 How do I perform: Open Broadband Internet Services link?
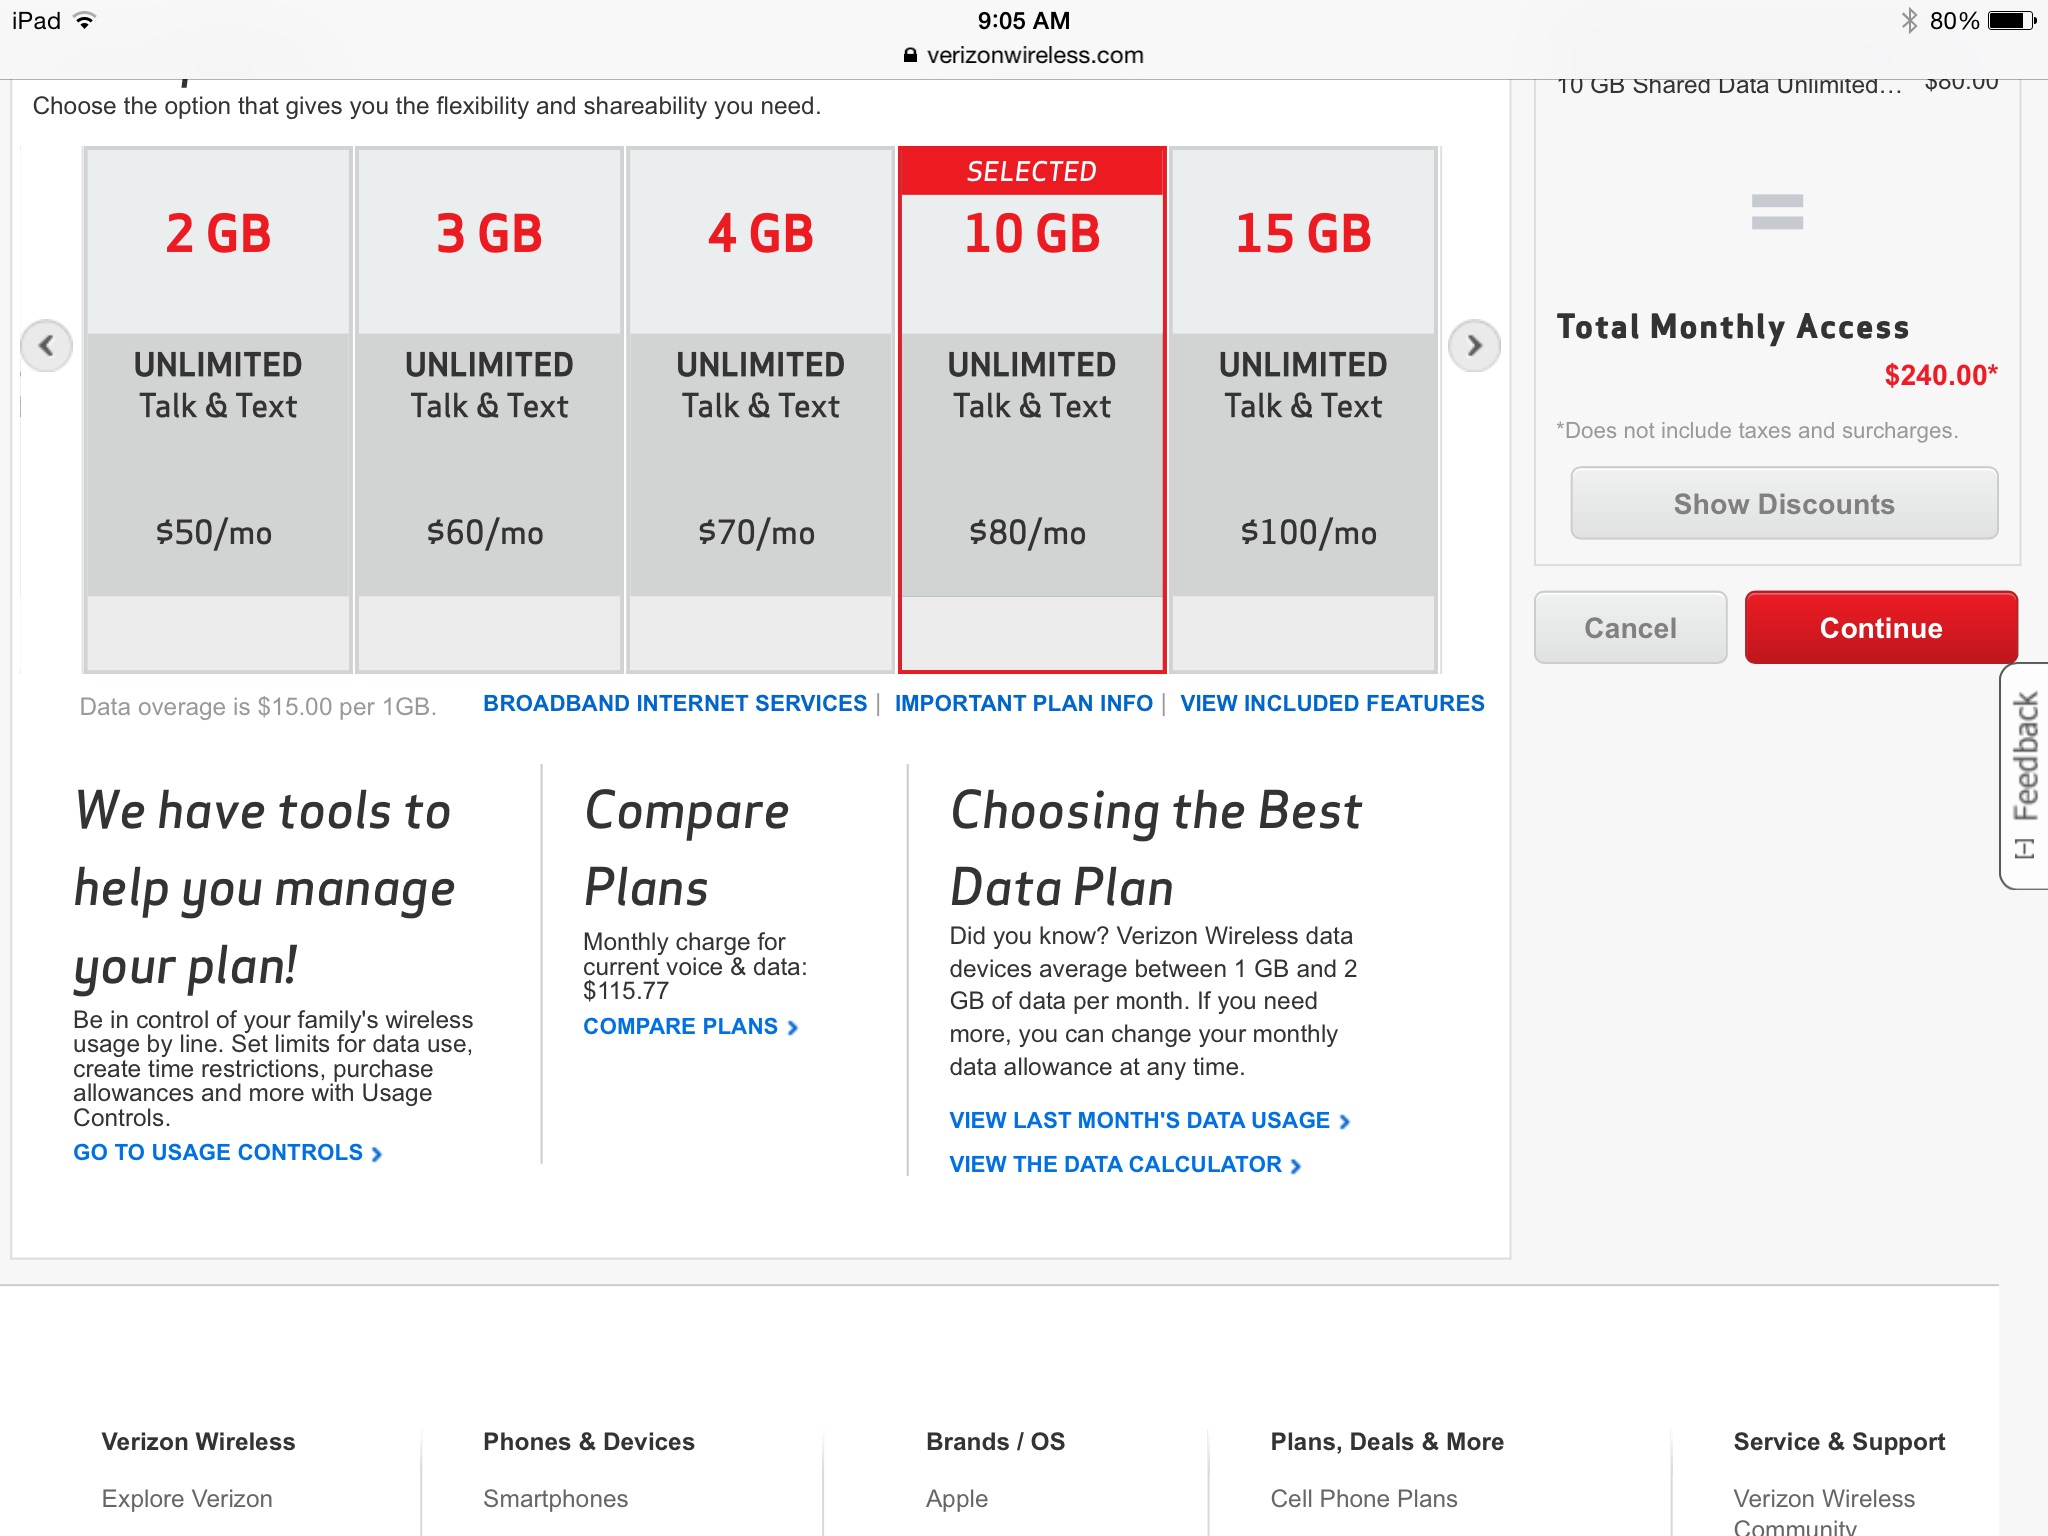[x=675, y=704]
